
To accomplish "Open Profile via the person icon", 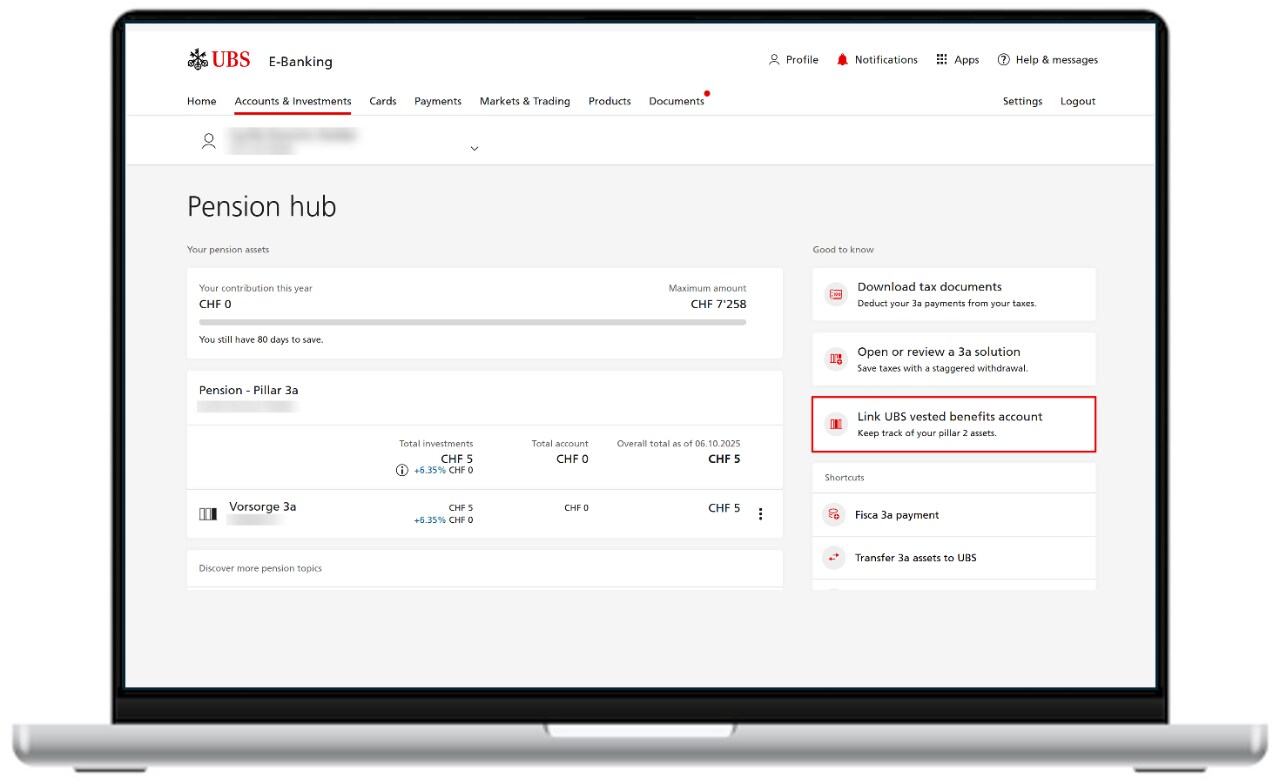I will [774, 60].
